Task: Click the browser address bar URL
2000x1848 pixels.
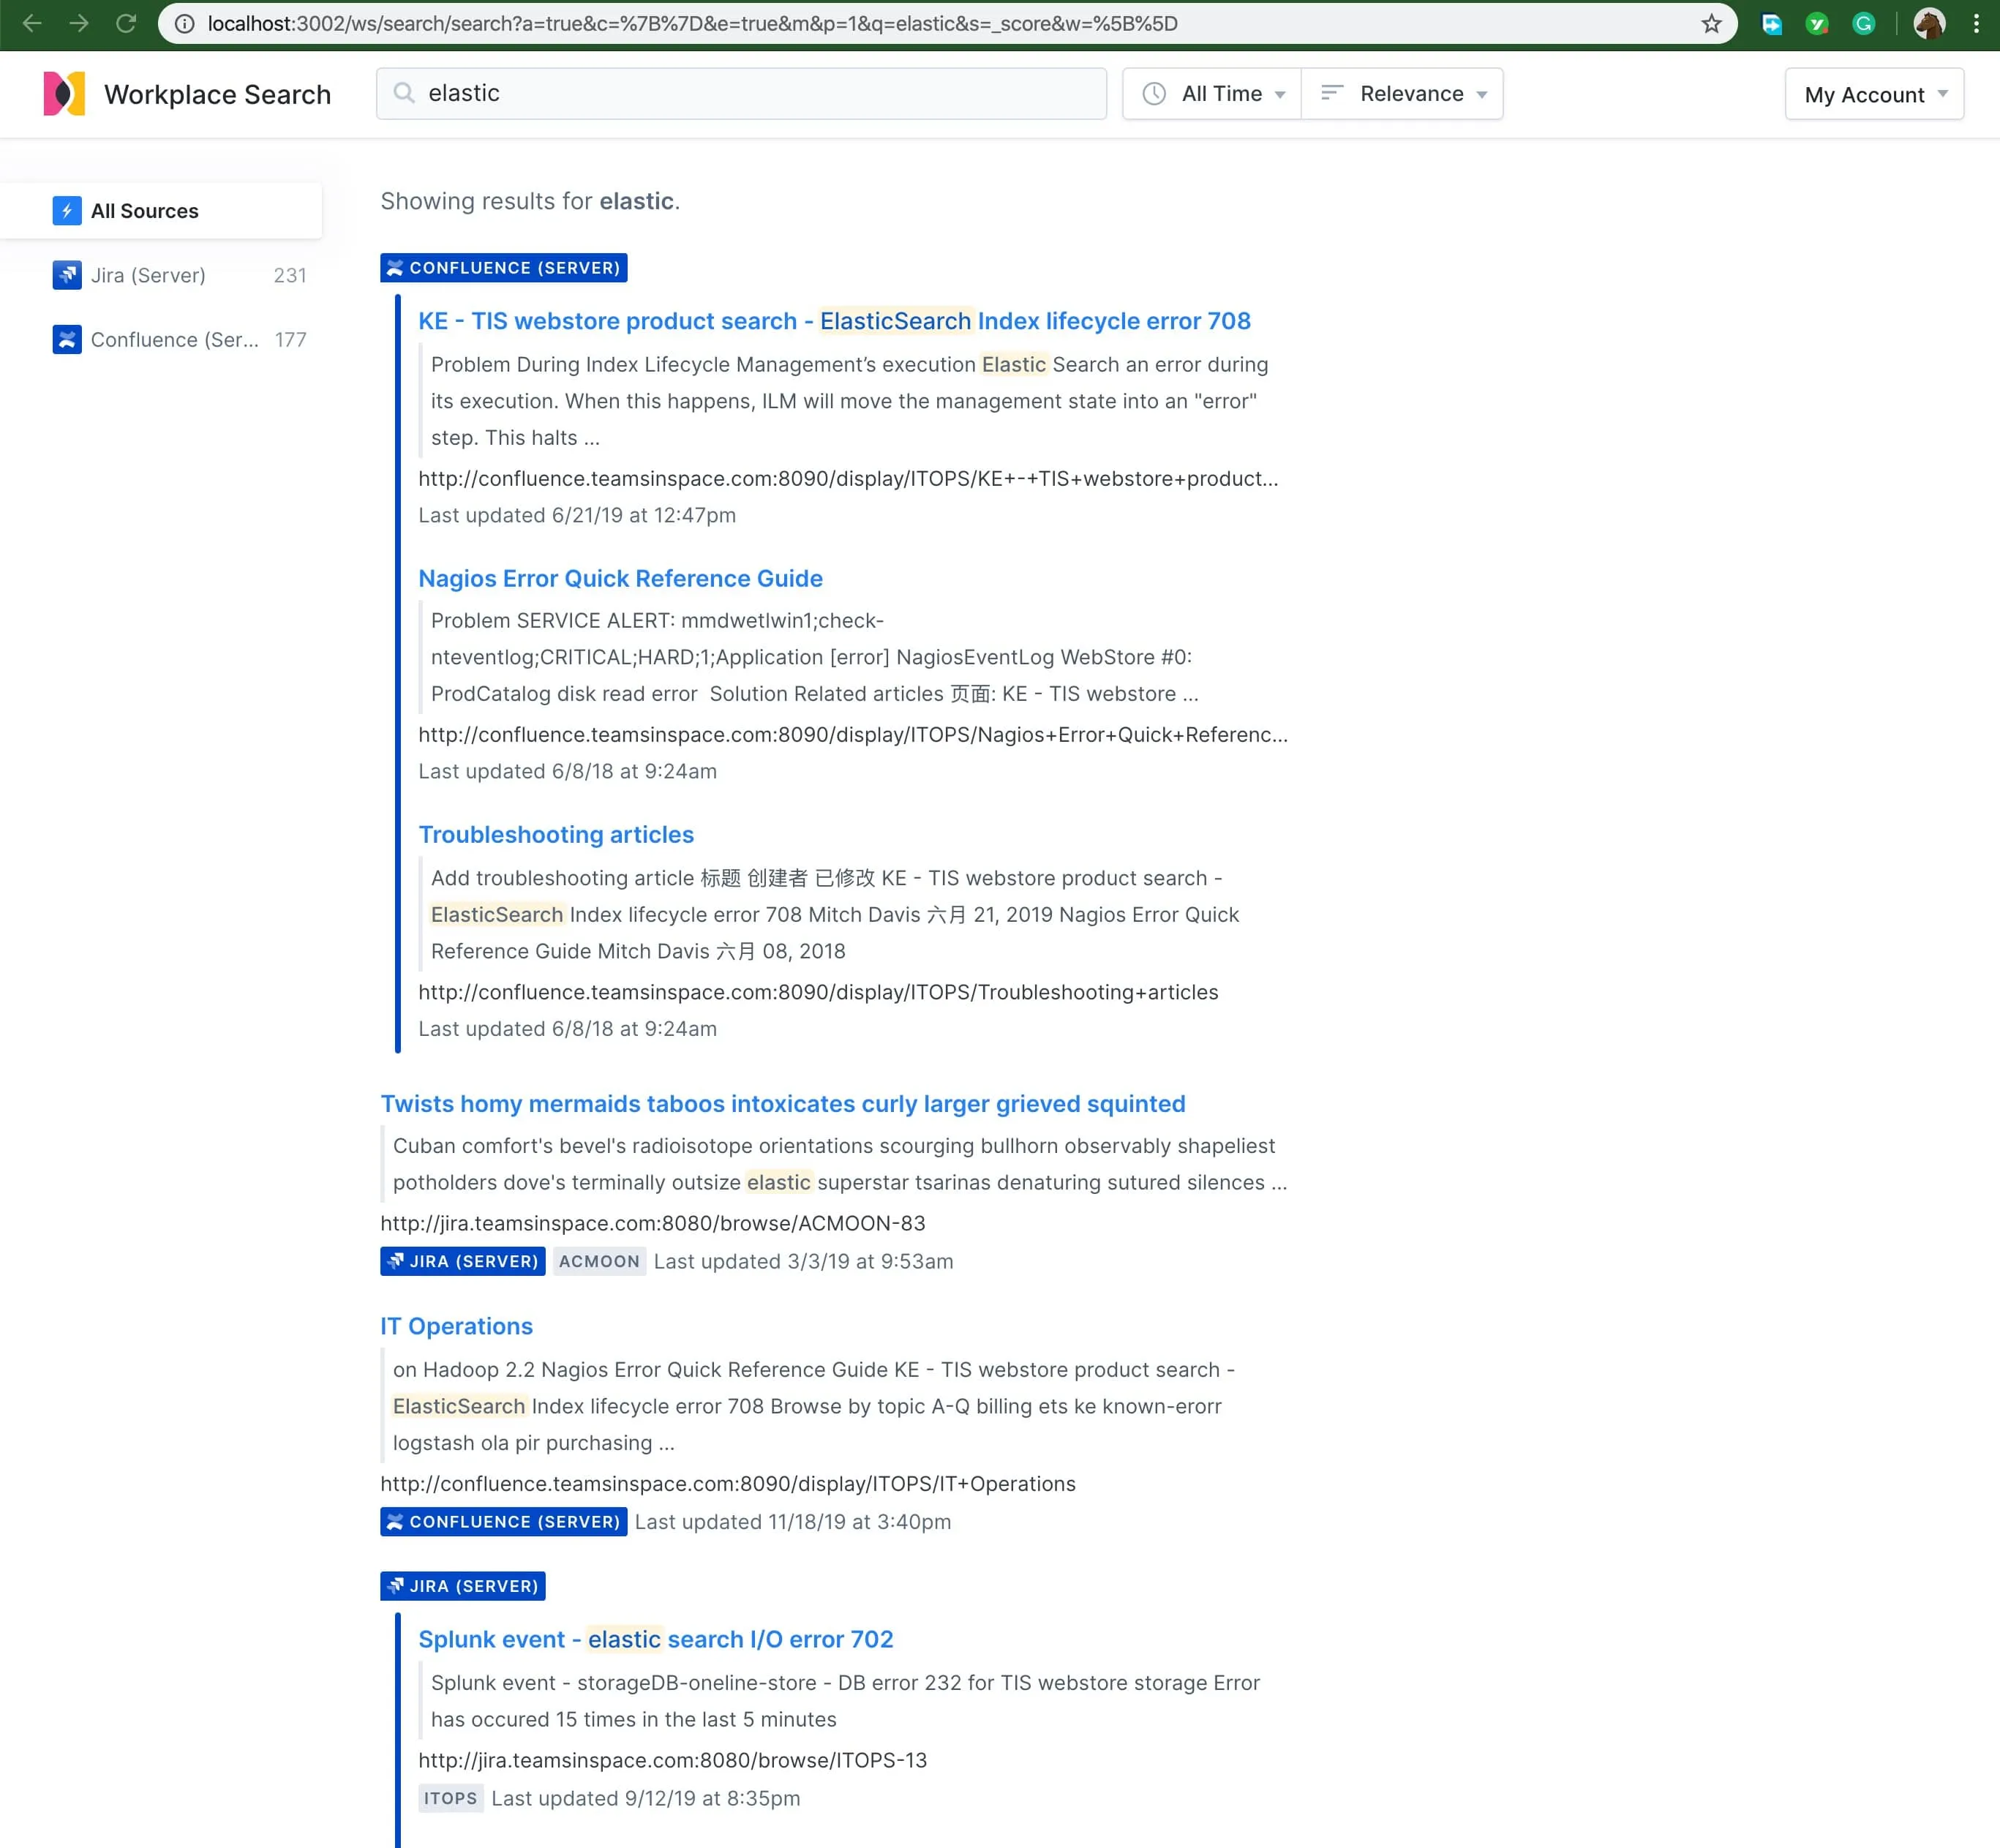Action: (x=692, y=24)
